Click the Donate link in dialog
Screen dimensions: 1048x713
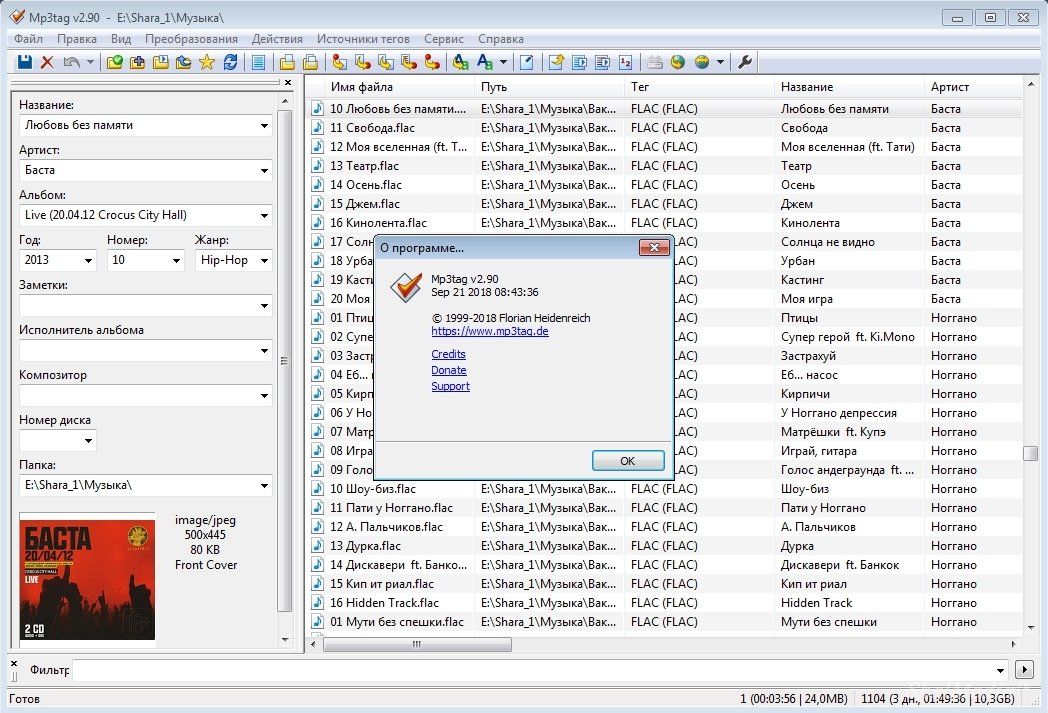point(448,370)
